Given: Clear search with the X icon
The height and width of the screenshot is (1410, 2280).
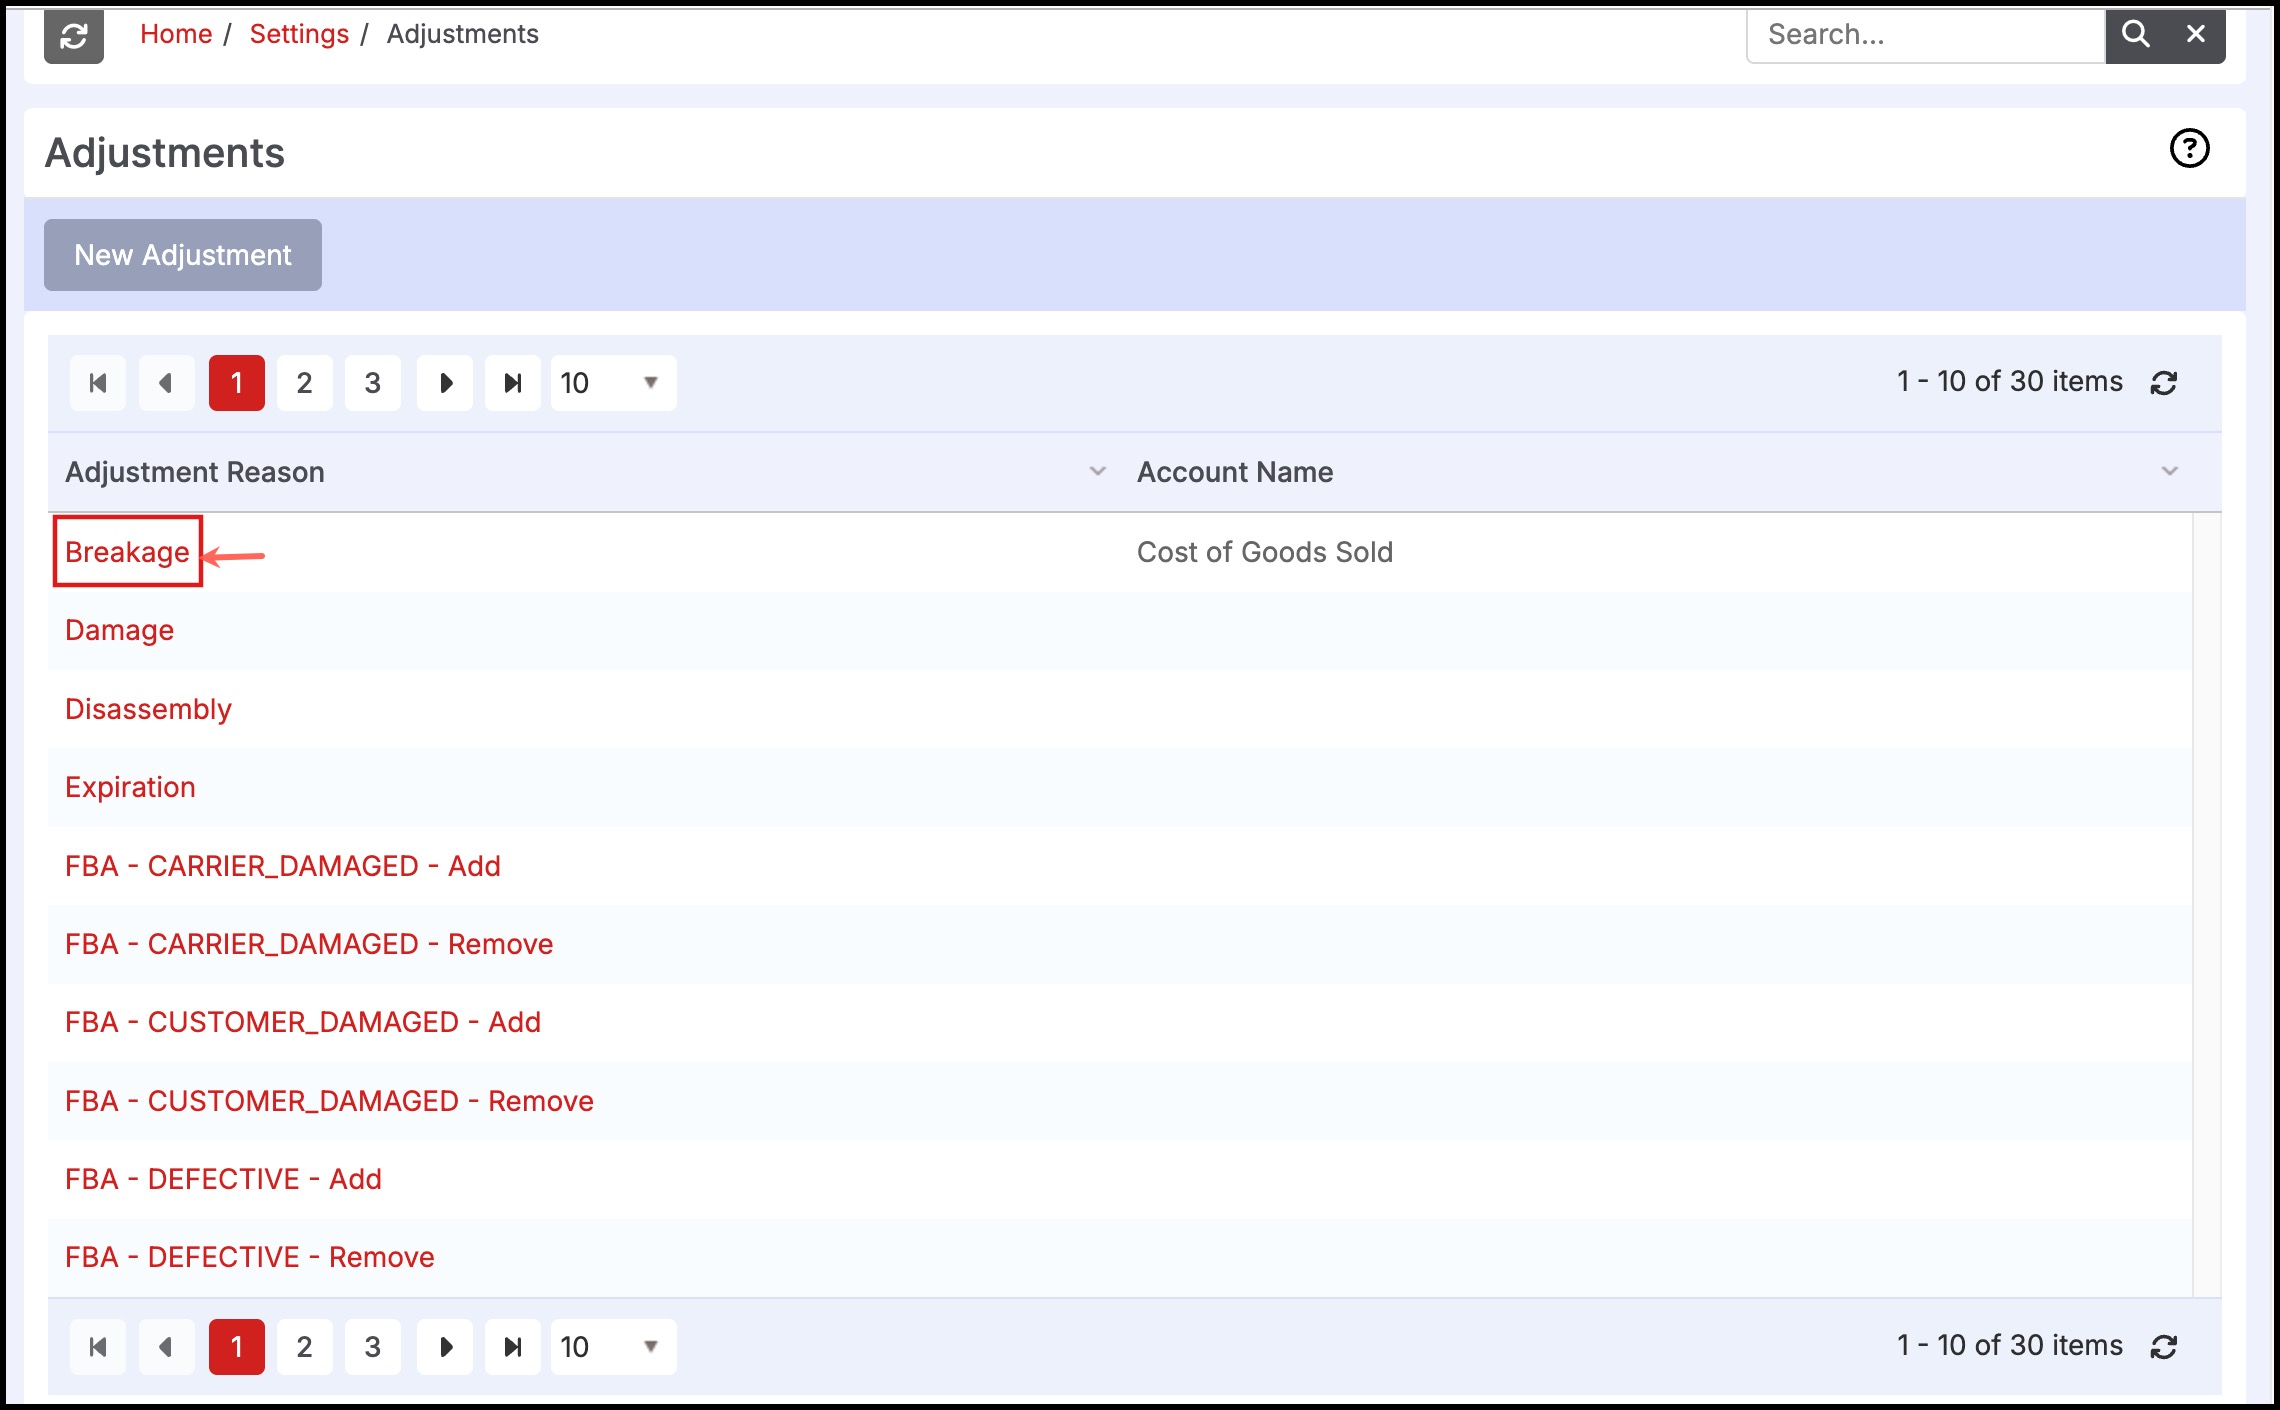Looking at the screenshot, I should (x=2196, y=34).
